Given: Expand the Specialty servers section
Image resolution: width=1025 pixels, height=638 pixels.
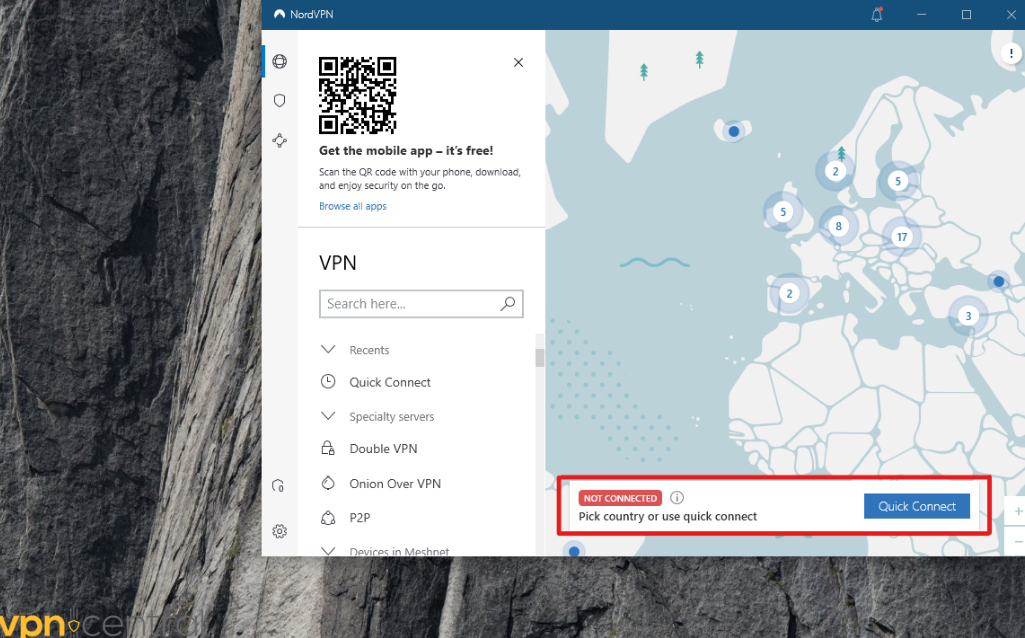Looking at the screenshot, I should tap(329, 416).
